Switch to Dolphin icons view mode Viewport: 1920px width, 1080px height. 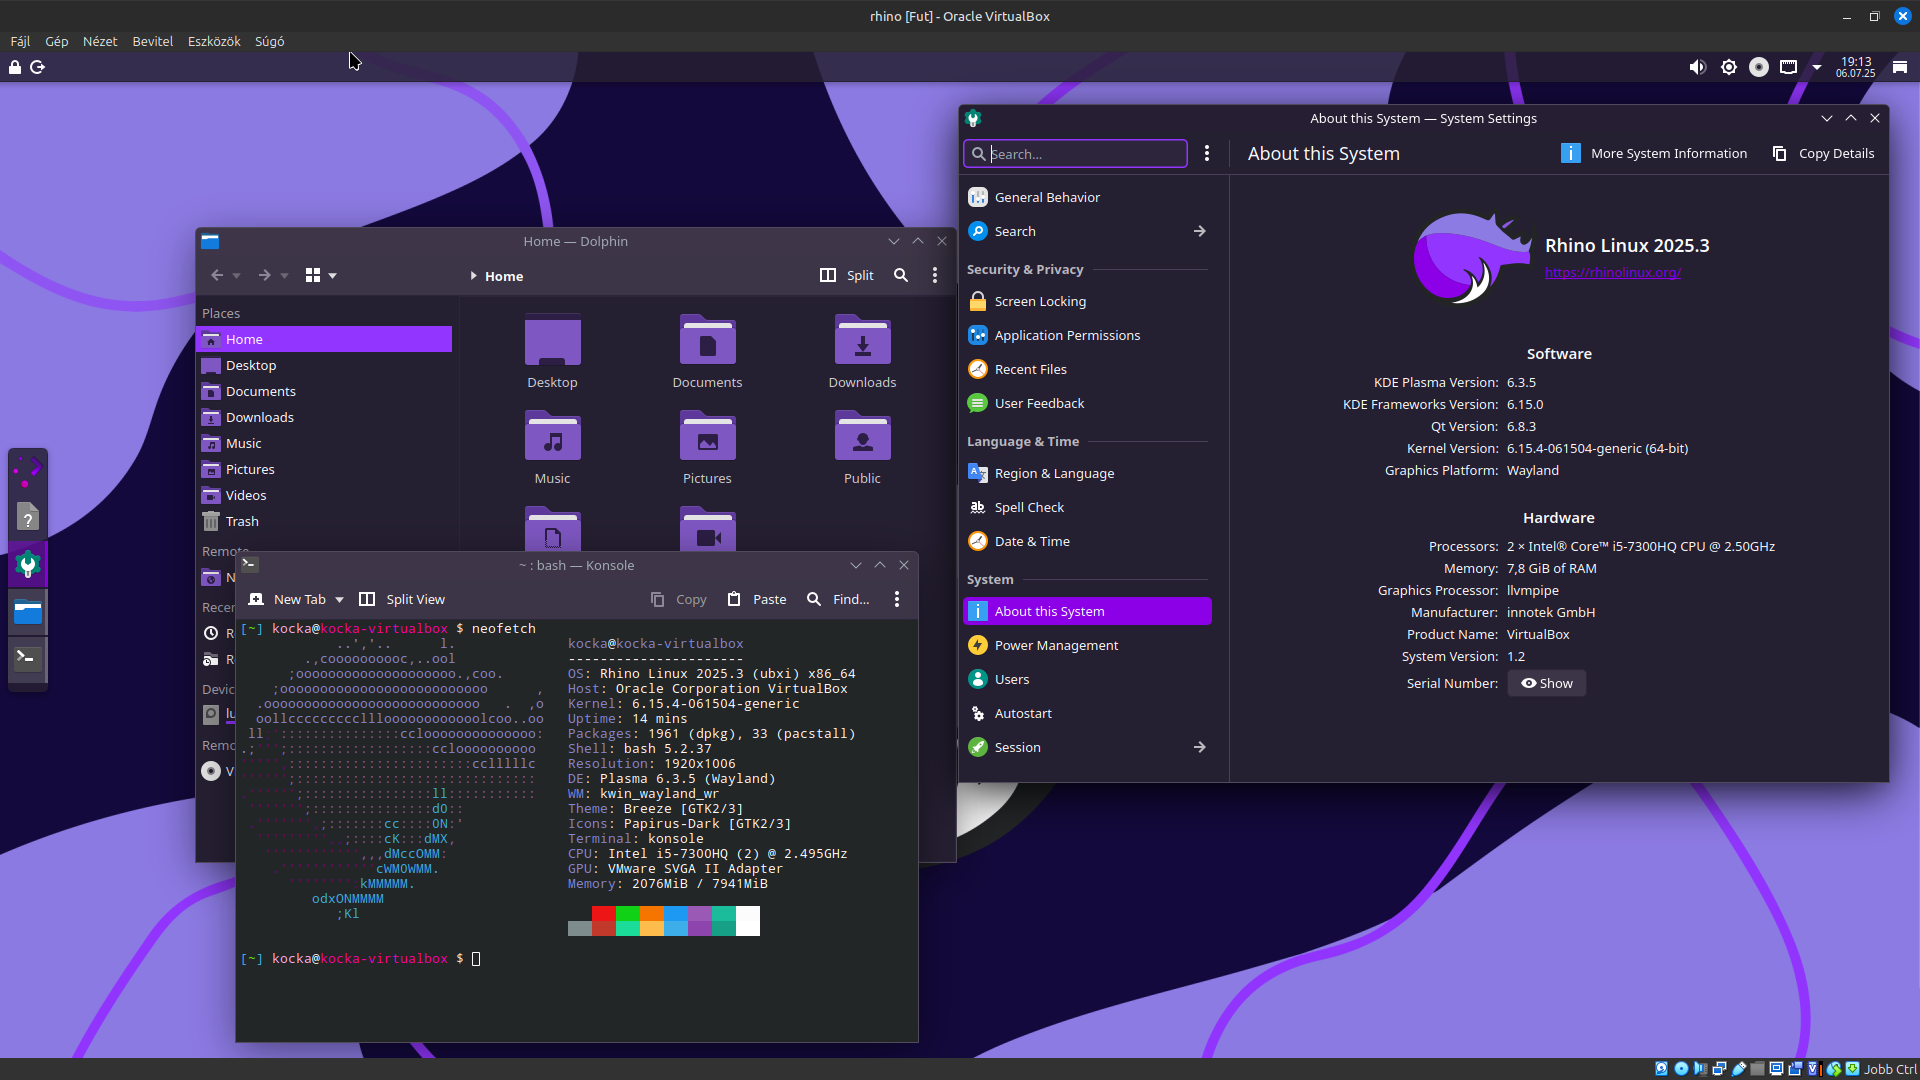point(313,275)
